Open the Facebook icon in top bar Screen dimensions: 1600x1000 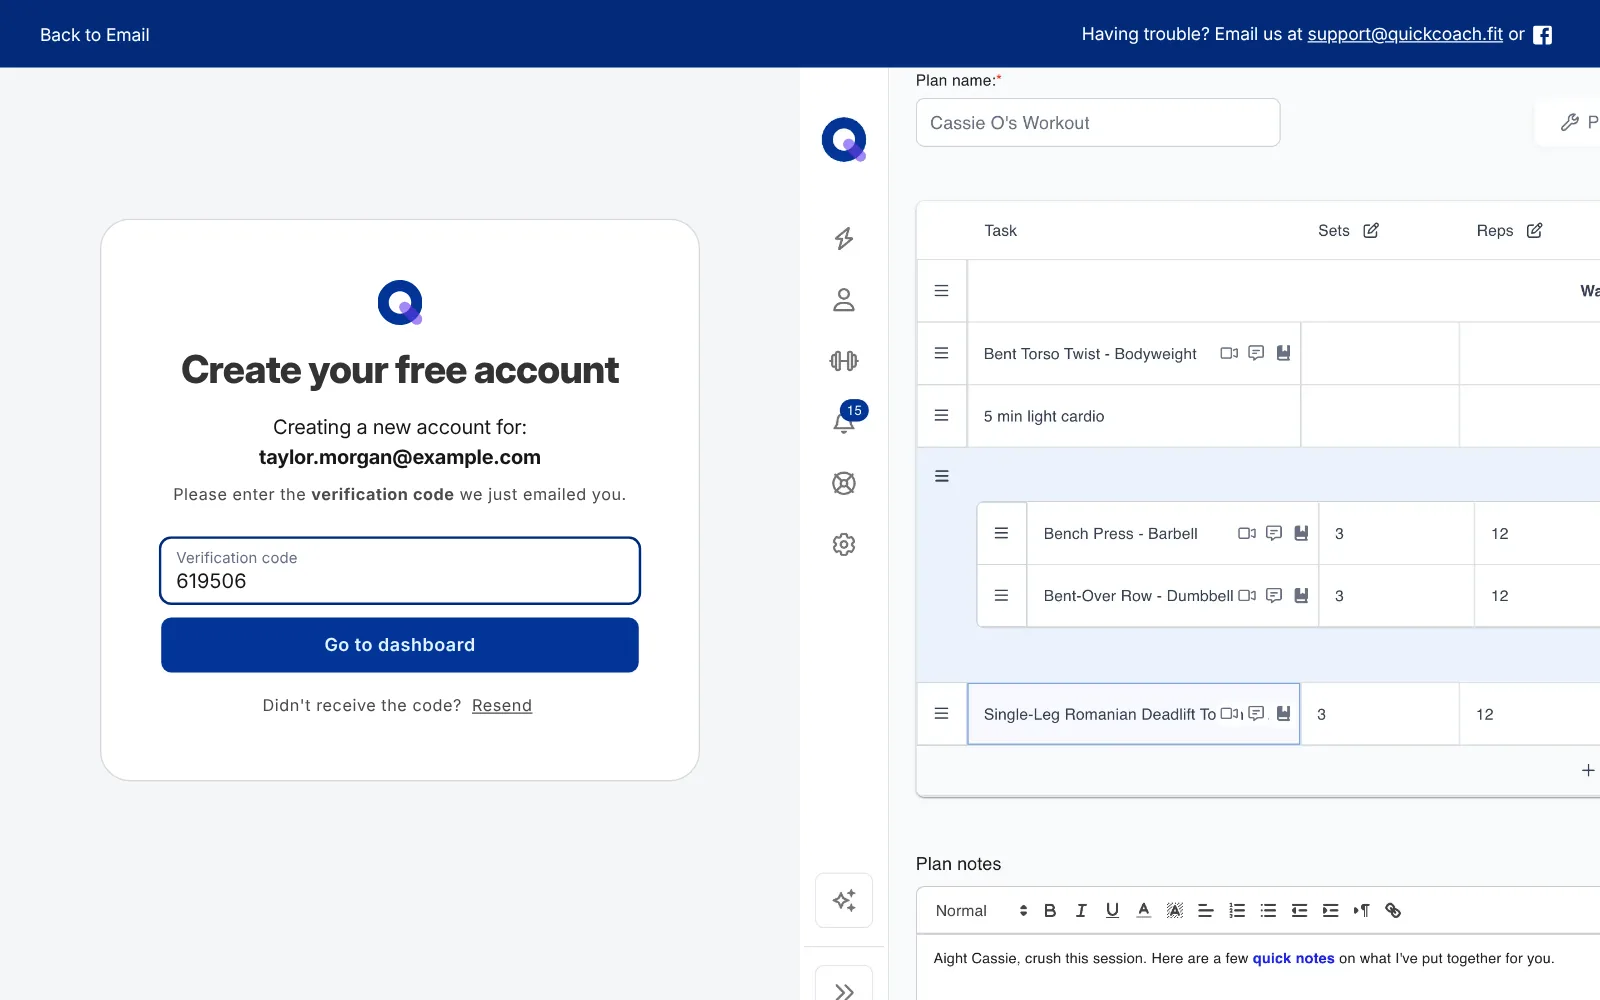tap(1543, 35)
